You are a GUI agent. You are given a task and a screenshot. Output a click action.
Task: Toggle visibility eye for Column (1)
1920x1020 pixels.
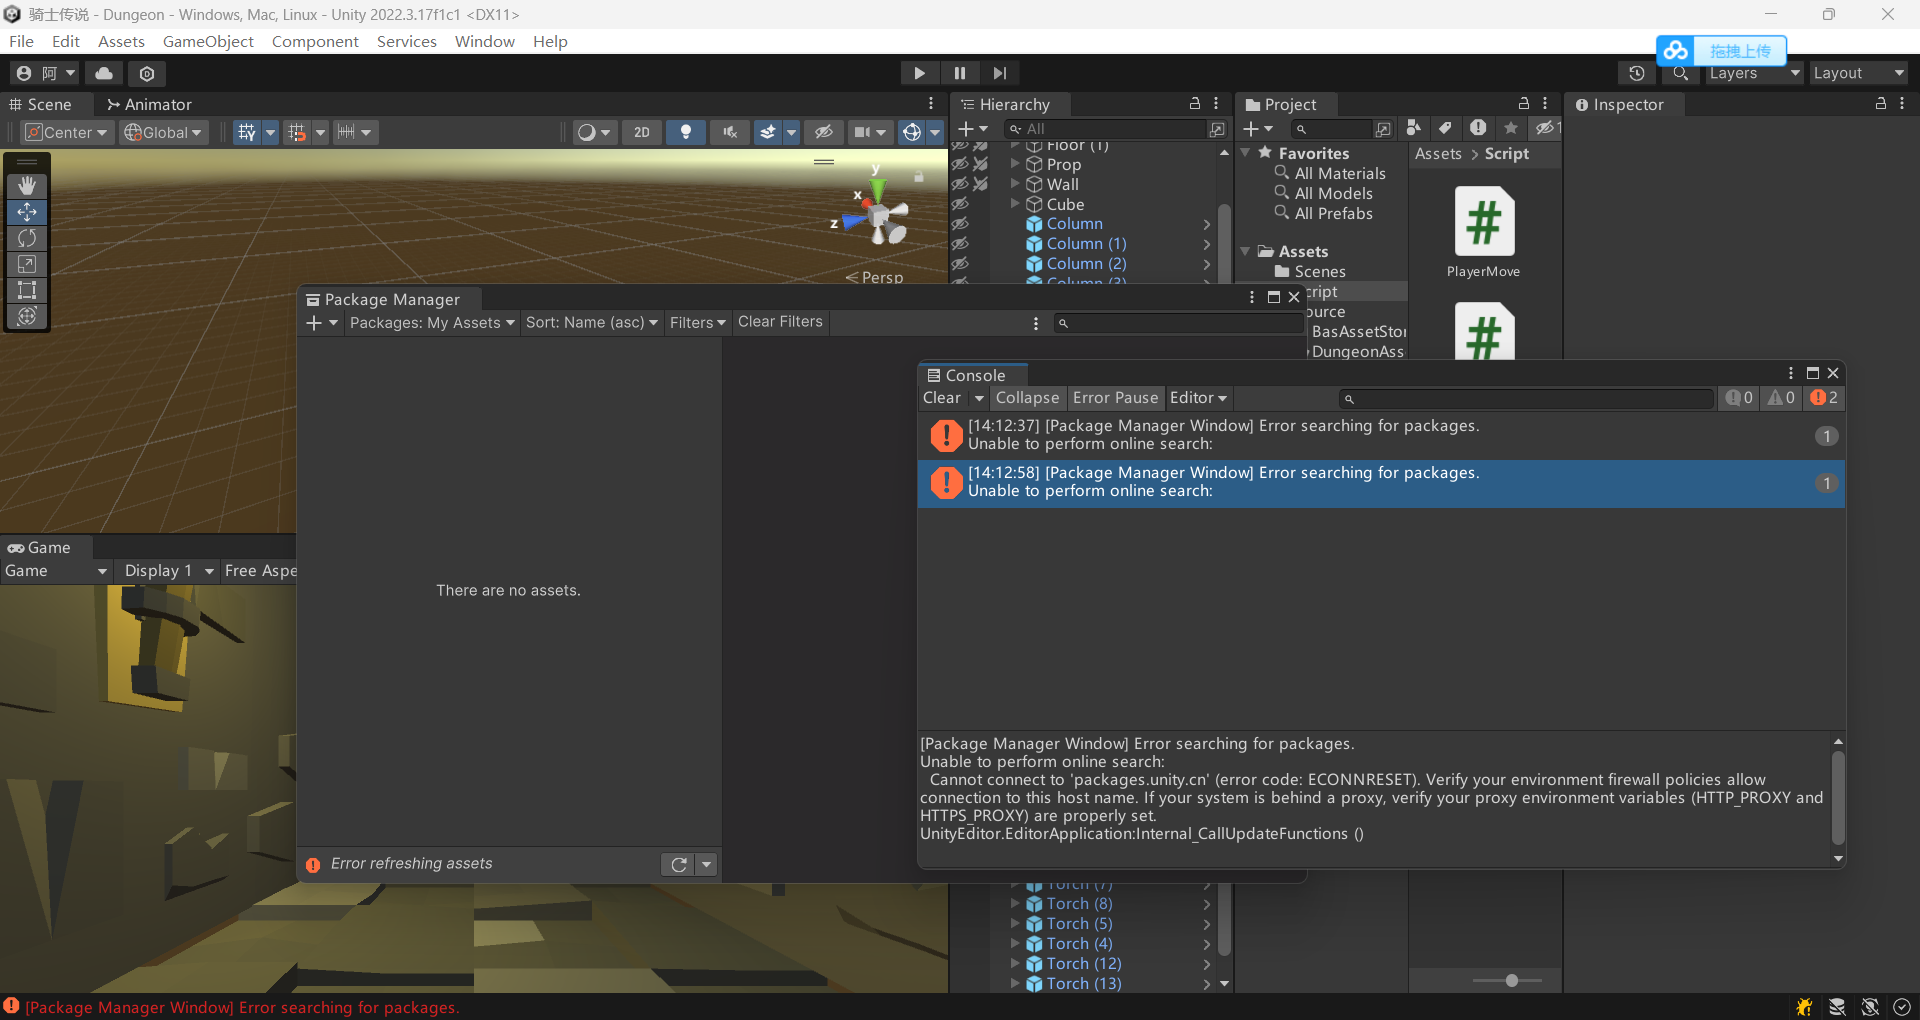coord(960,244)
